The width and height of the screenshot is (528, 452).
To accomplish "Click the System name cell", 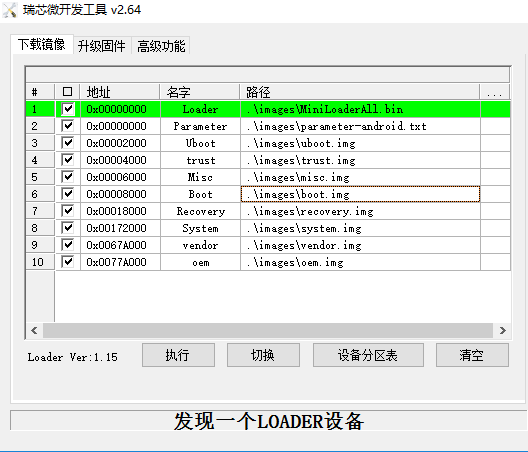I will pos(200,228).
